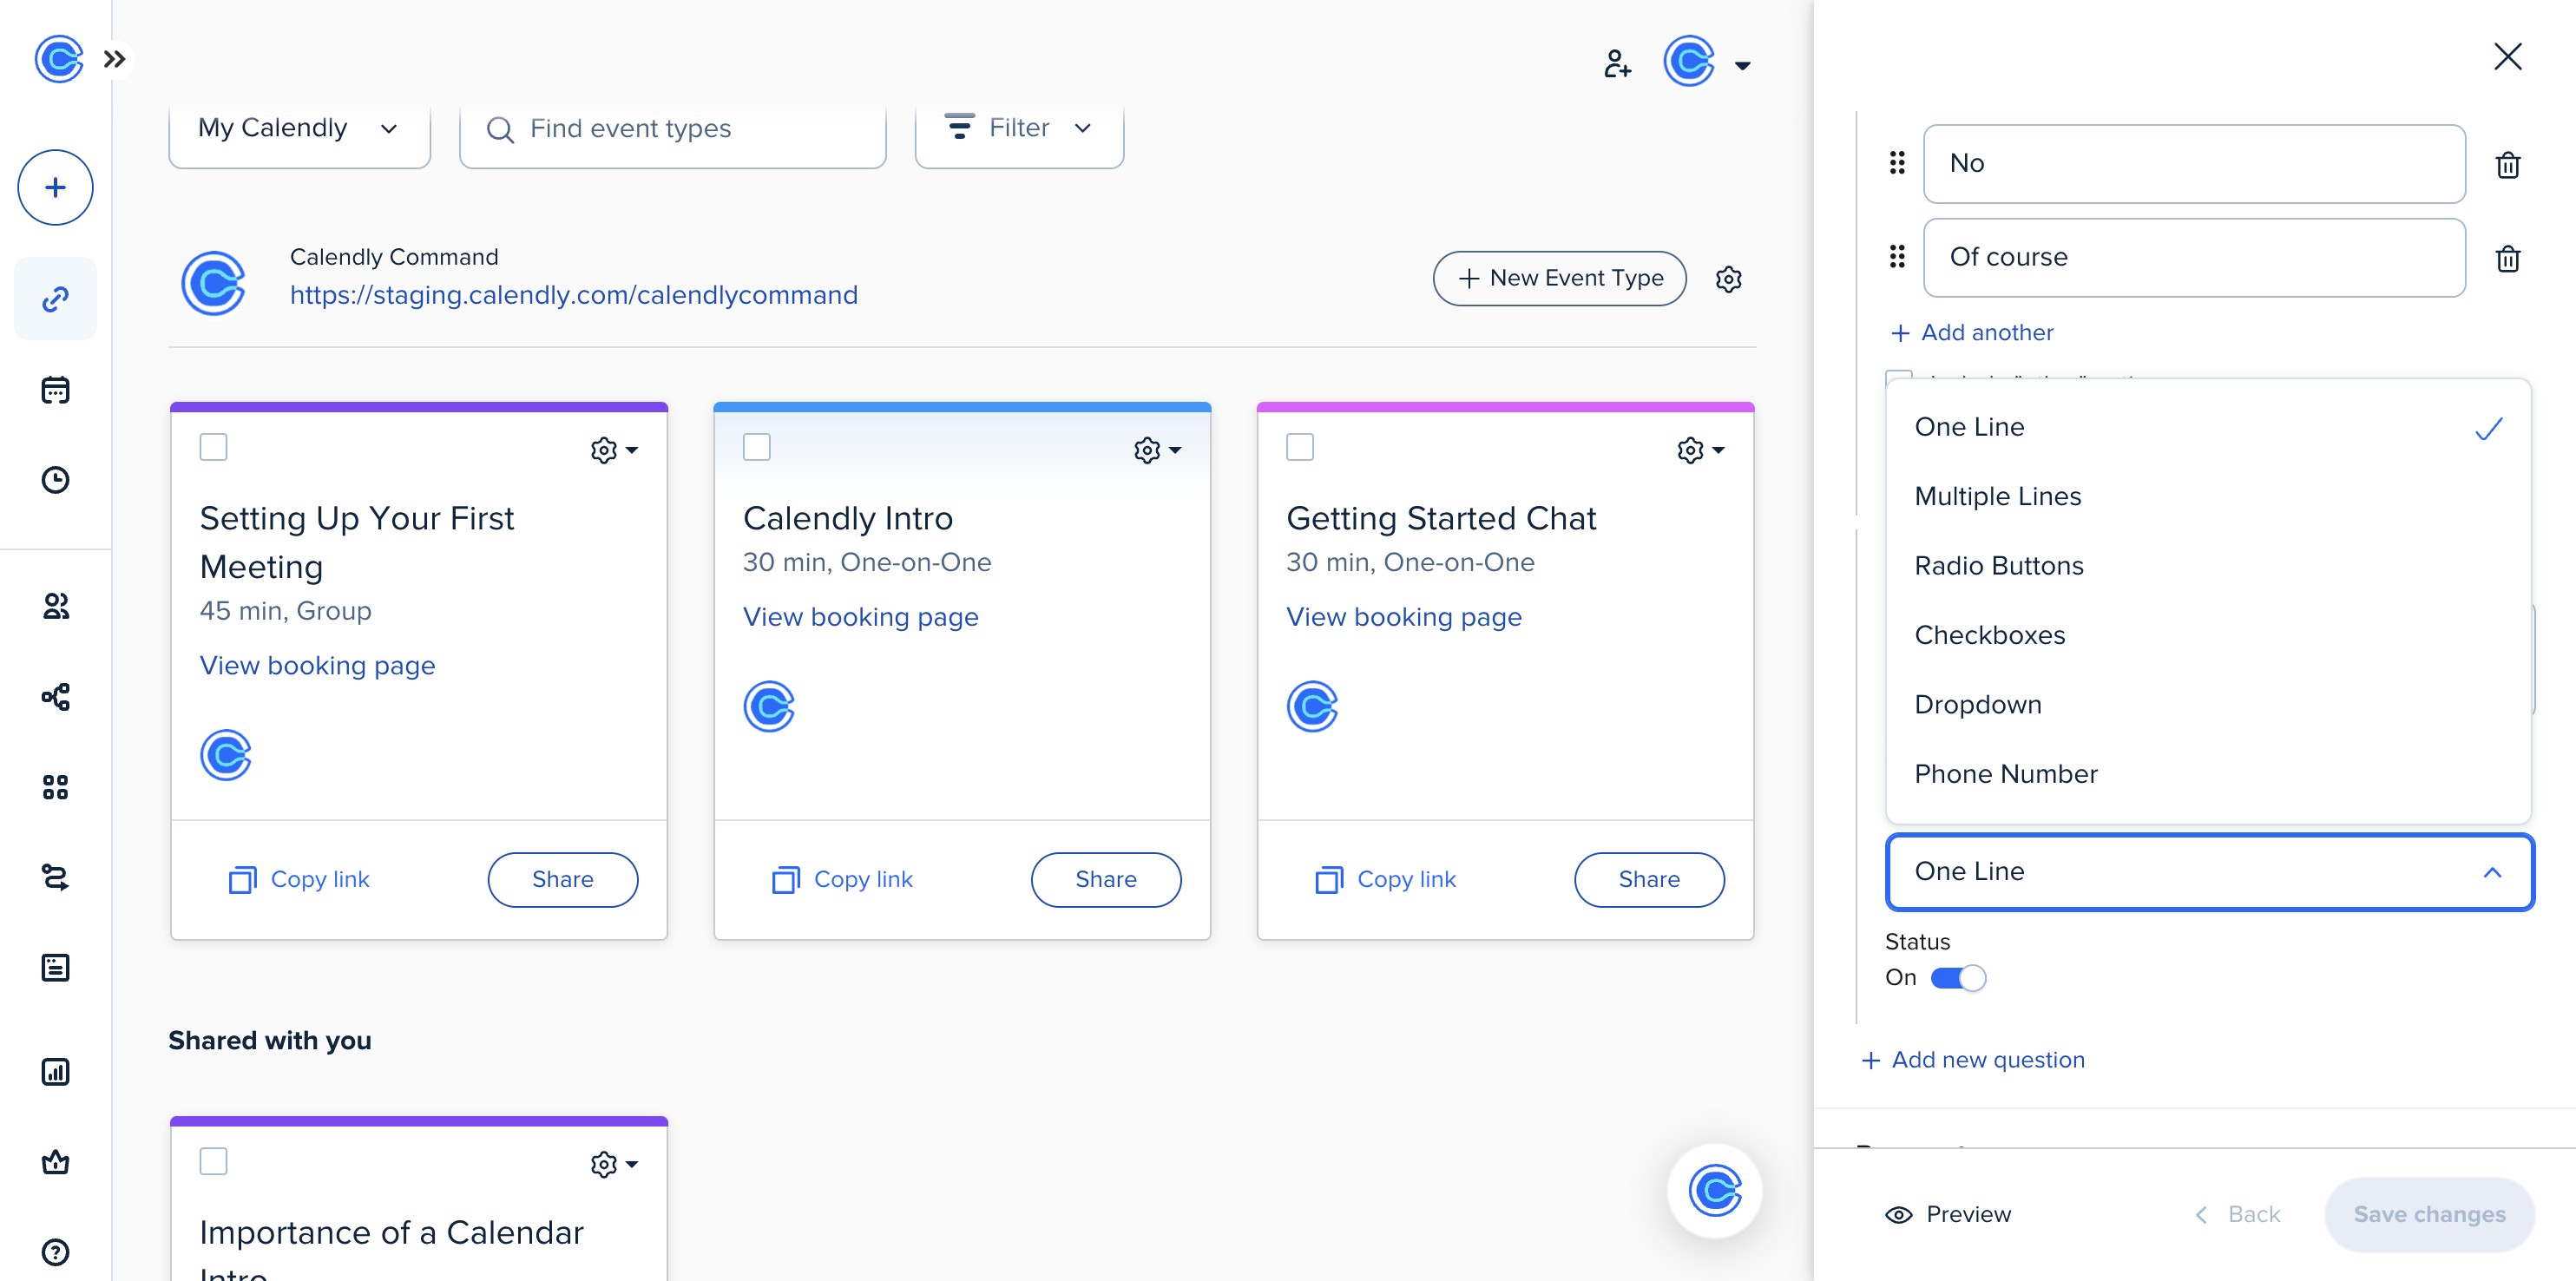Open the Filter dropdown
This screenshot has height=1281, width=2576.
tap(1019, 129)
